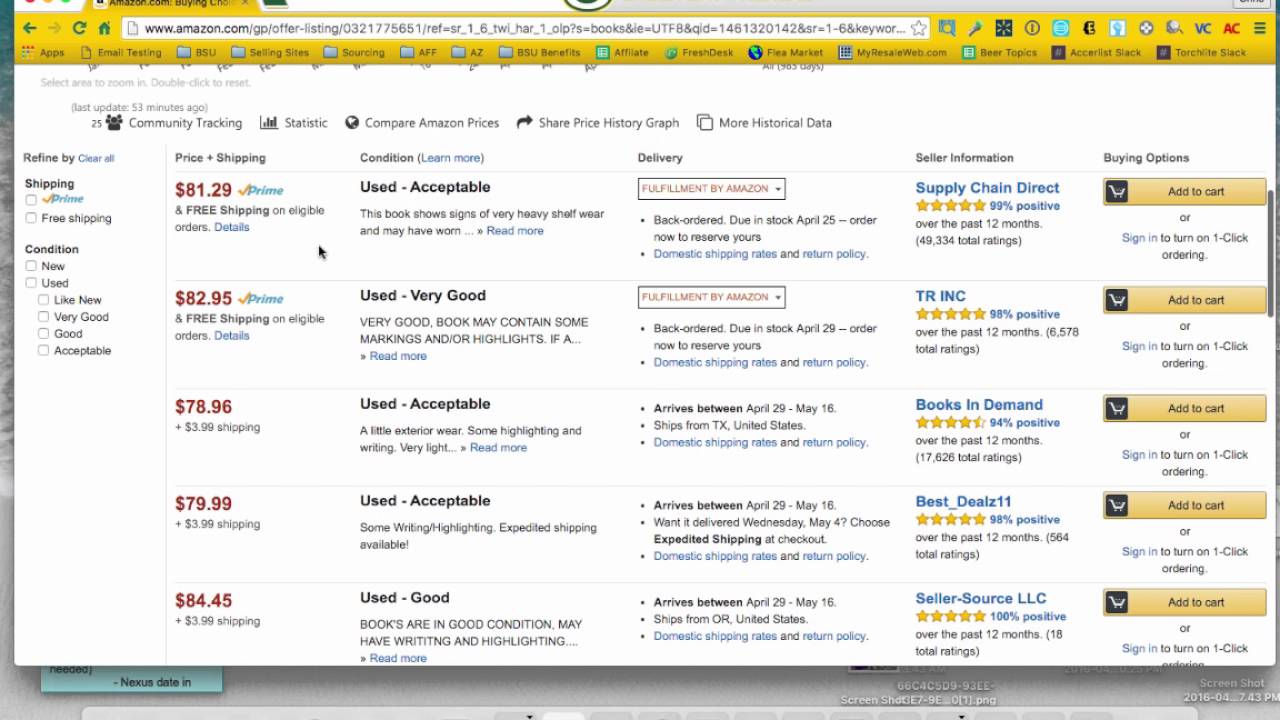Open the FreshDesk bookmark

pyautogui.click(x=699, y=52)
